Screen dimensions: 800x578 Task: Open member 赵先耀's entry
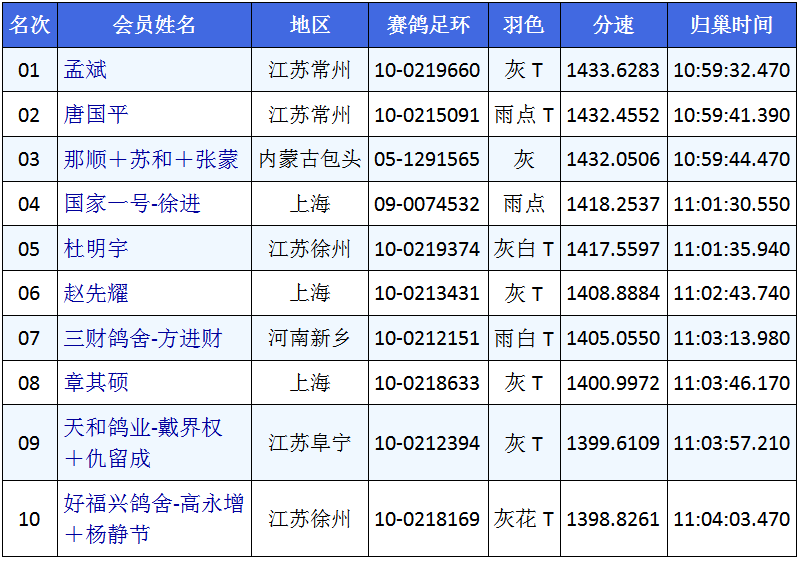[x=97, y=293]
